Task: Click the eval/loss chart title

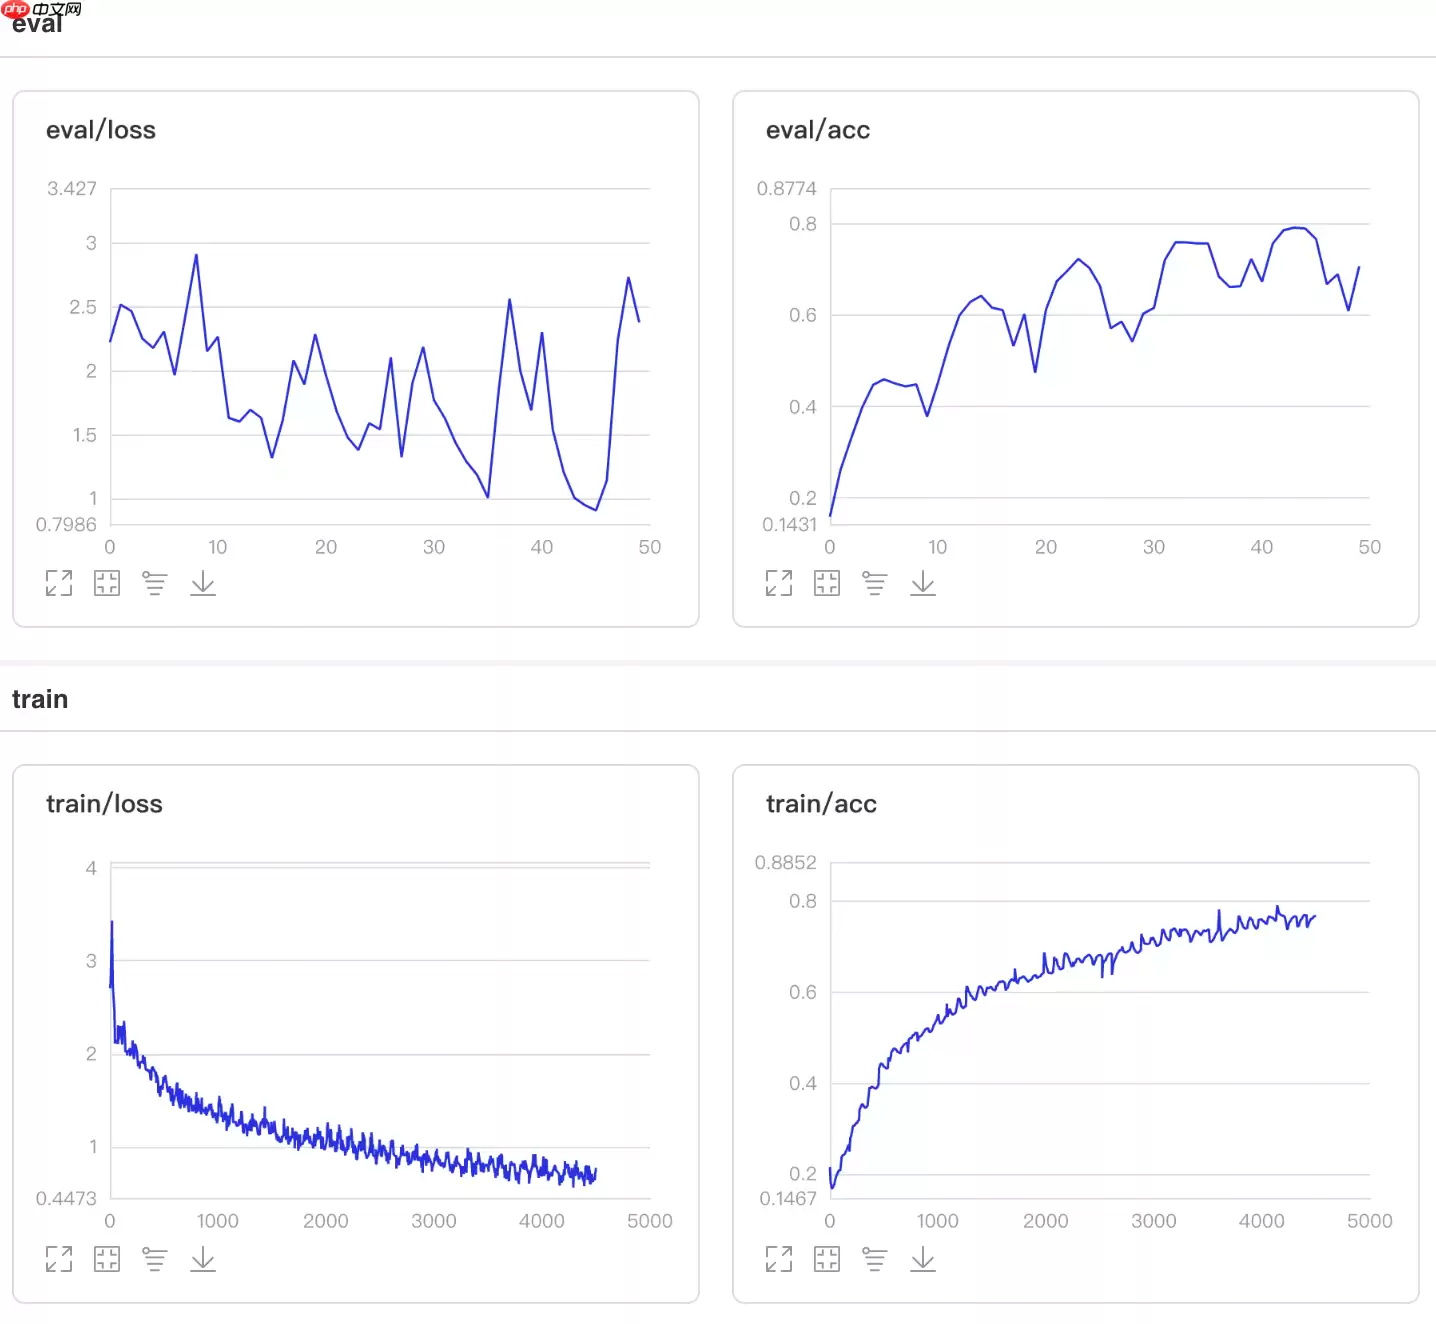Action: click(101, 130)
